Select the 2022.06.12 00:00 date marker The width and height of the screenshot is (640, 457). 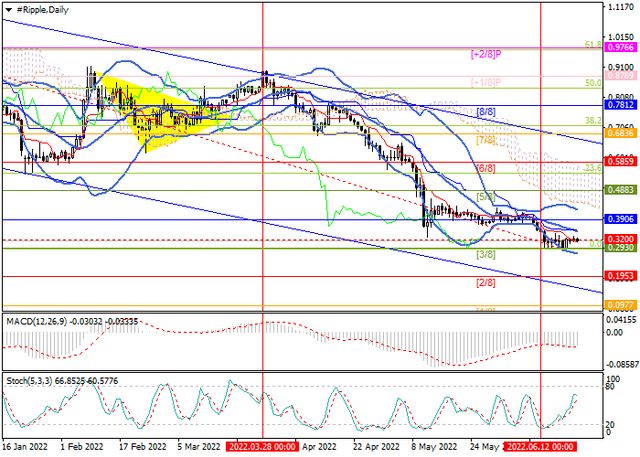540,447
